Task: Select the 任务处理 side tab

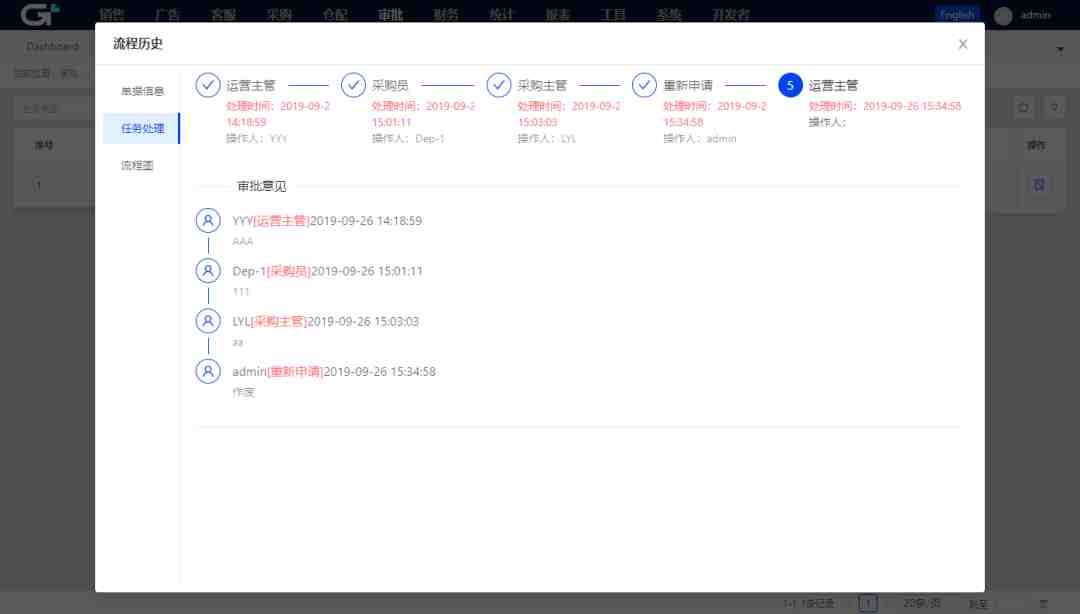Action: [142, 128]
